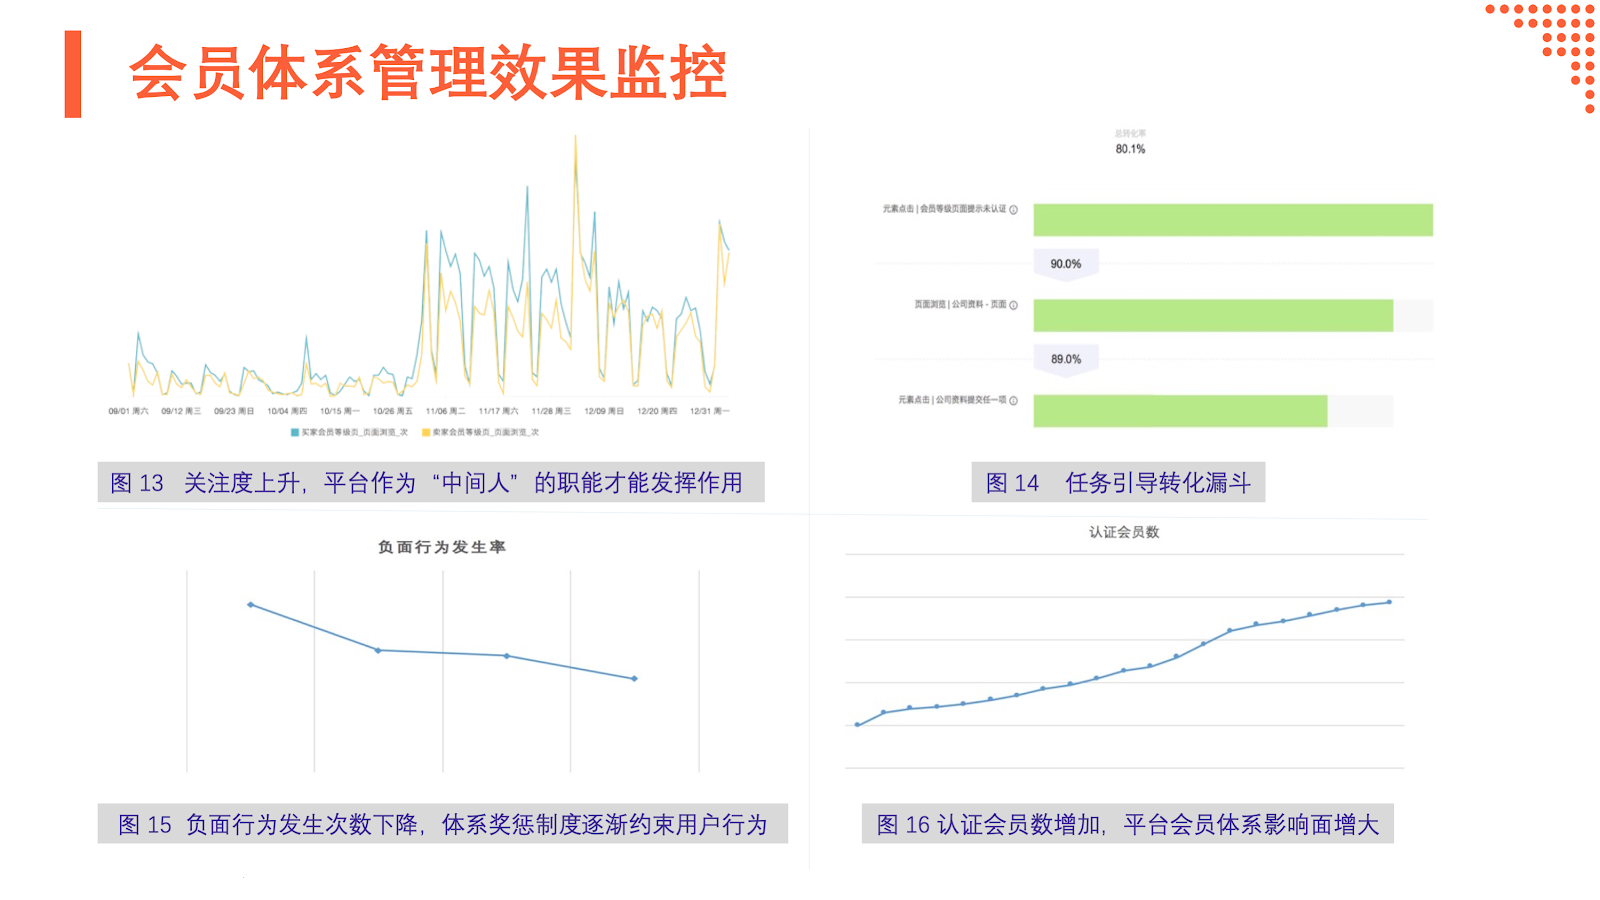Expand the 89.0% conversion step arrow

[1067, 359]
